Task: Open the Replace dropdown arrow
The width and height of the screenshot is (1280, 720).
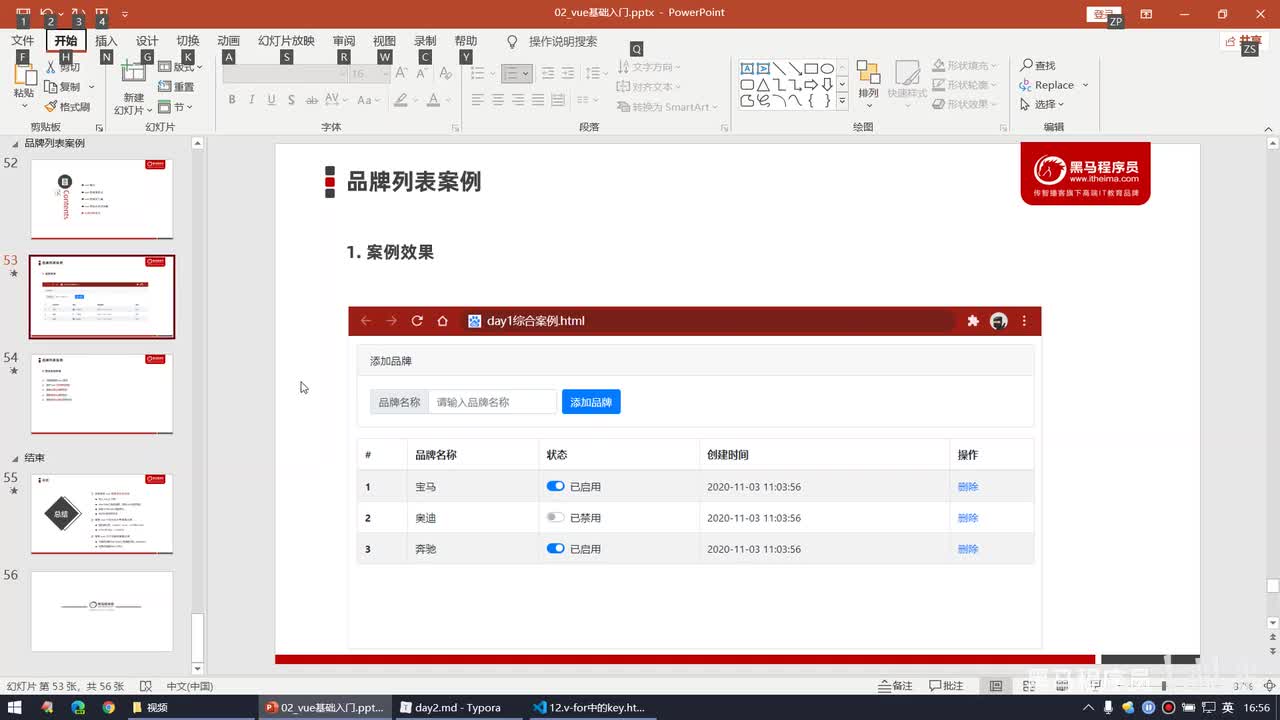Action: (x=1086, y=85)
